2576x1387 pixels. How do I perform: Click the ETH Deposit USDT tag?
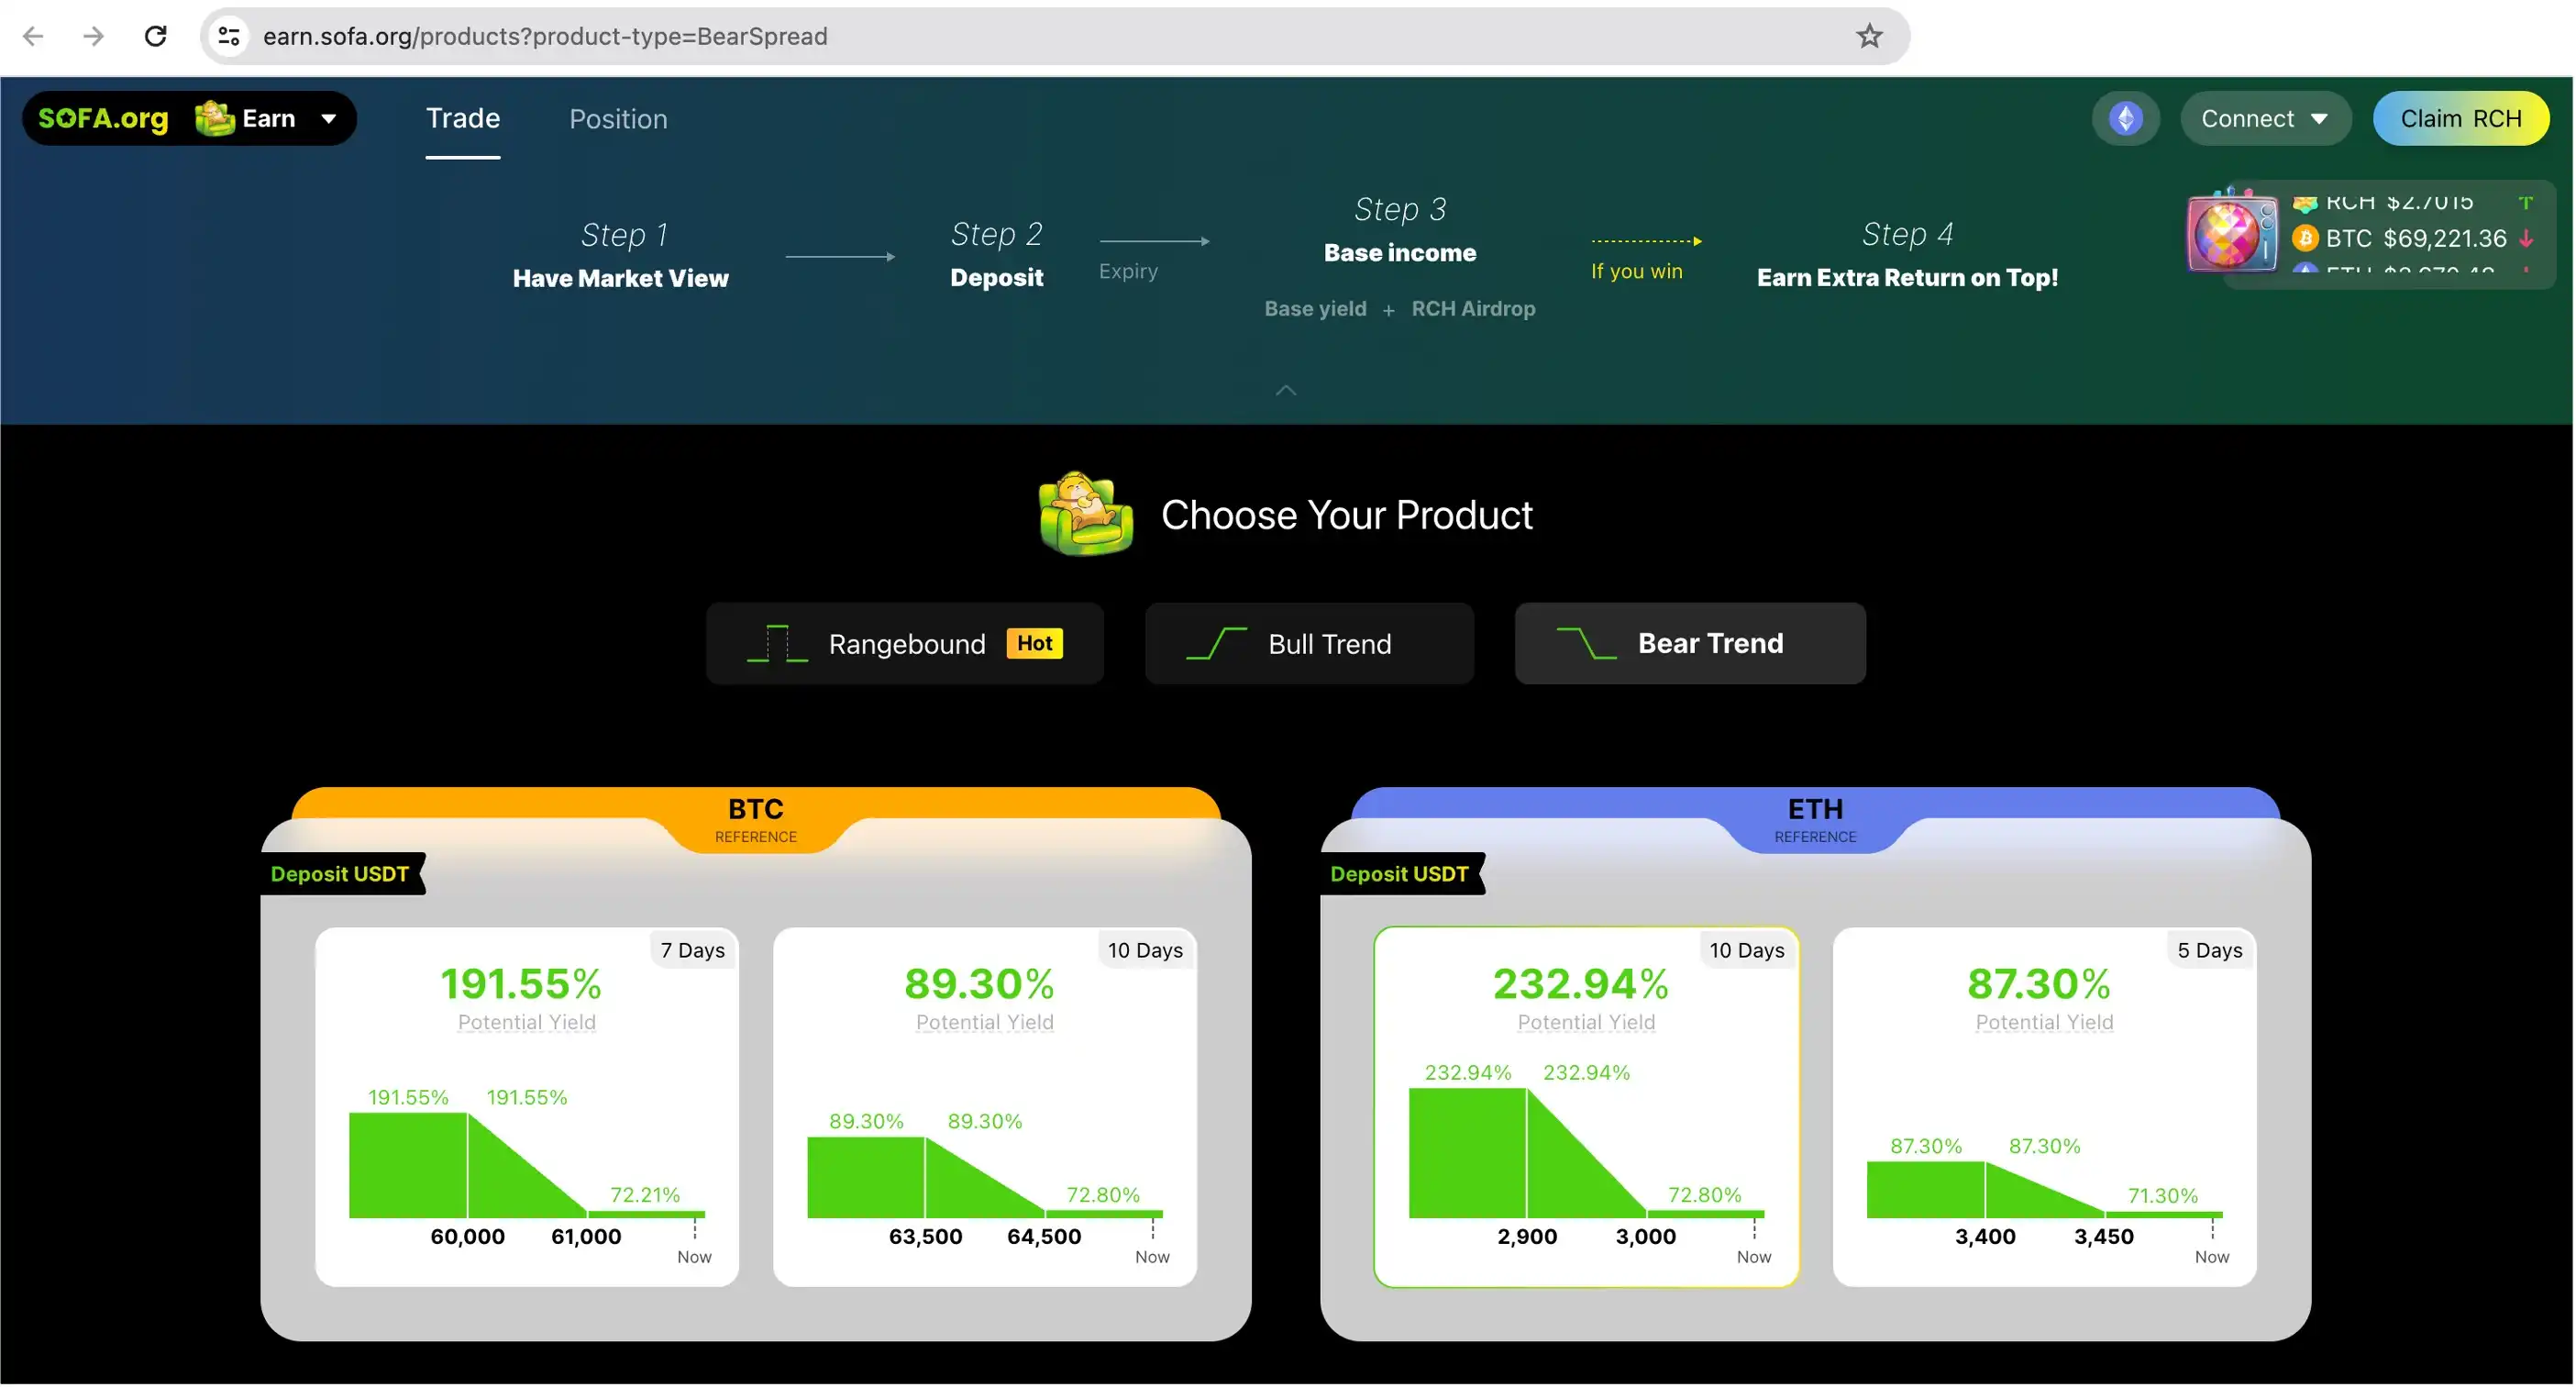[x=1401, y=875]
